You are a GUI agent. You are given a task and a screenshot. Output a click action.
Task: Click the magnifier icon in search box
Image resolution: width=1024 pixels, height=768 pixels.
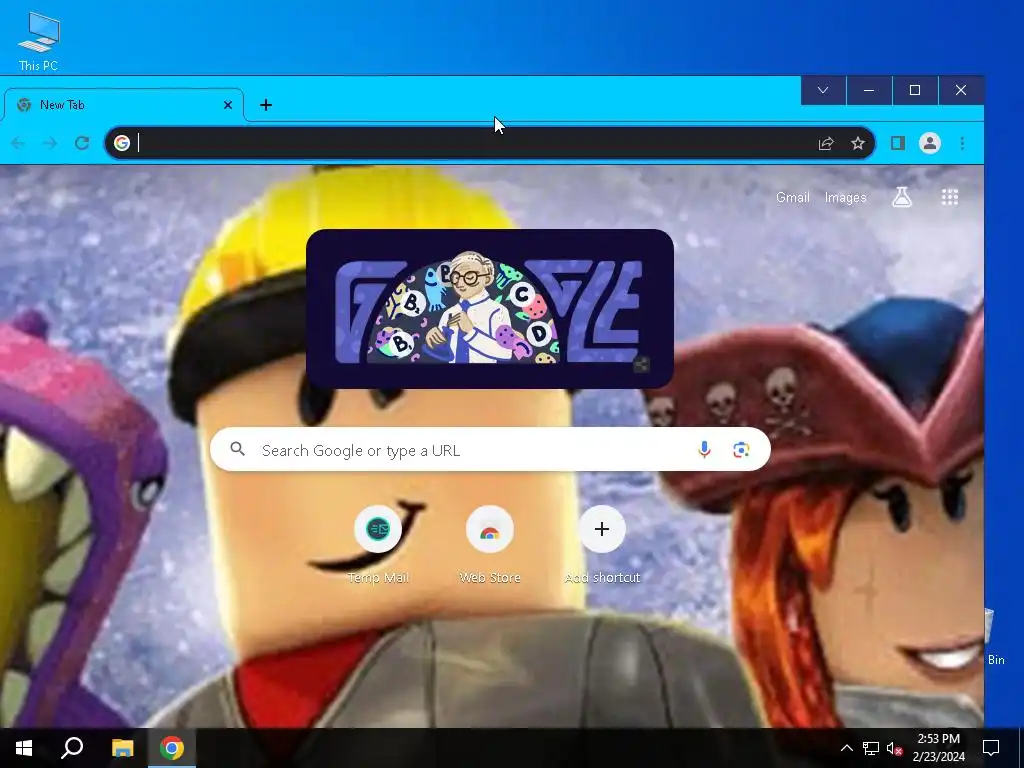[x=238, y=449]
